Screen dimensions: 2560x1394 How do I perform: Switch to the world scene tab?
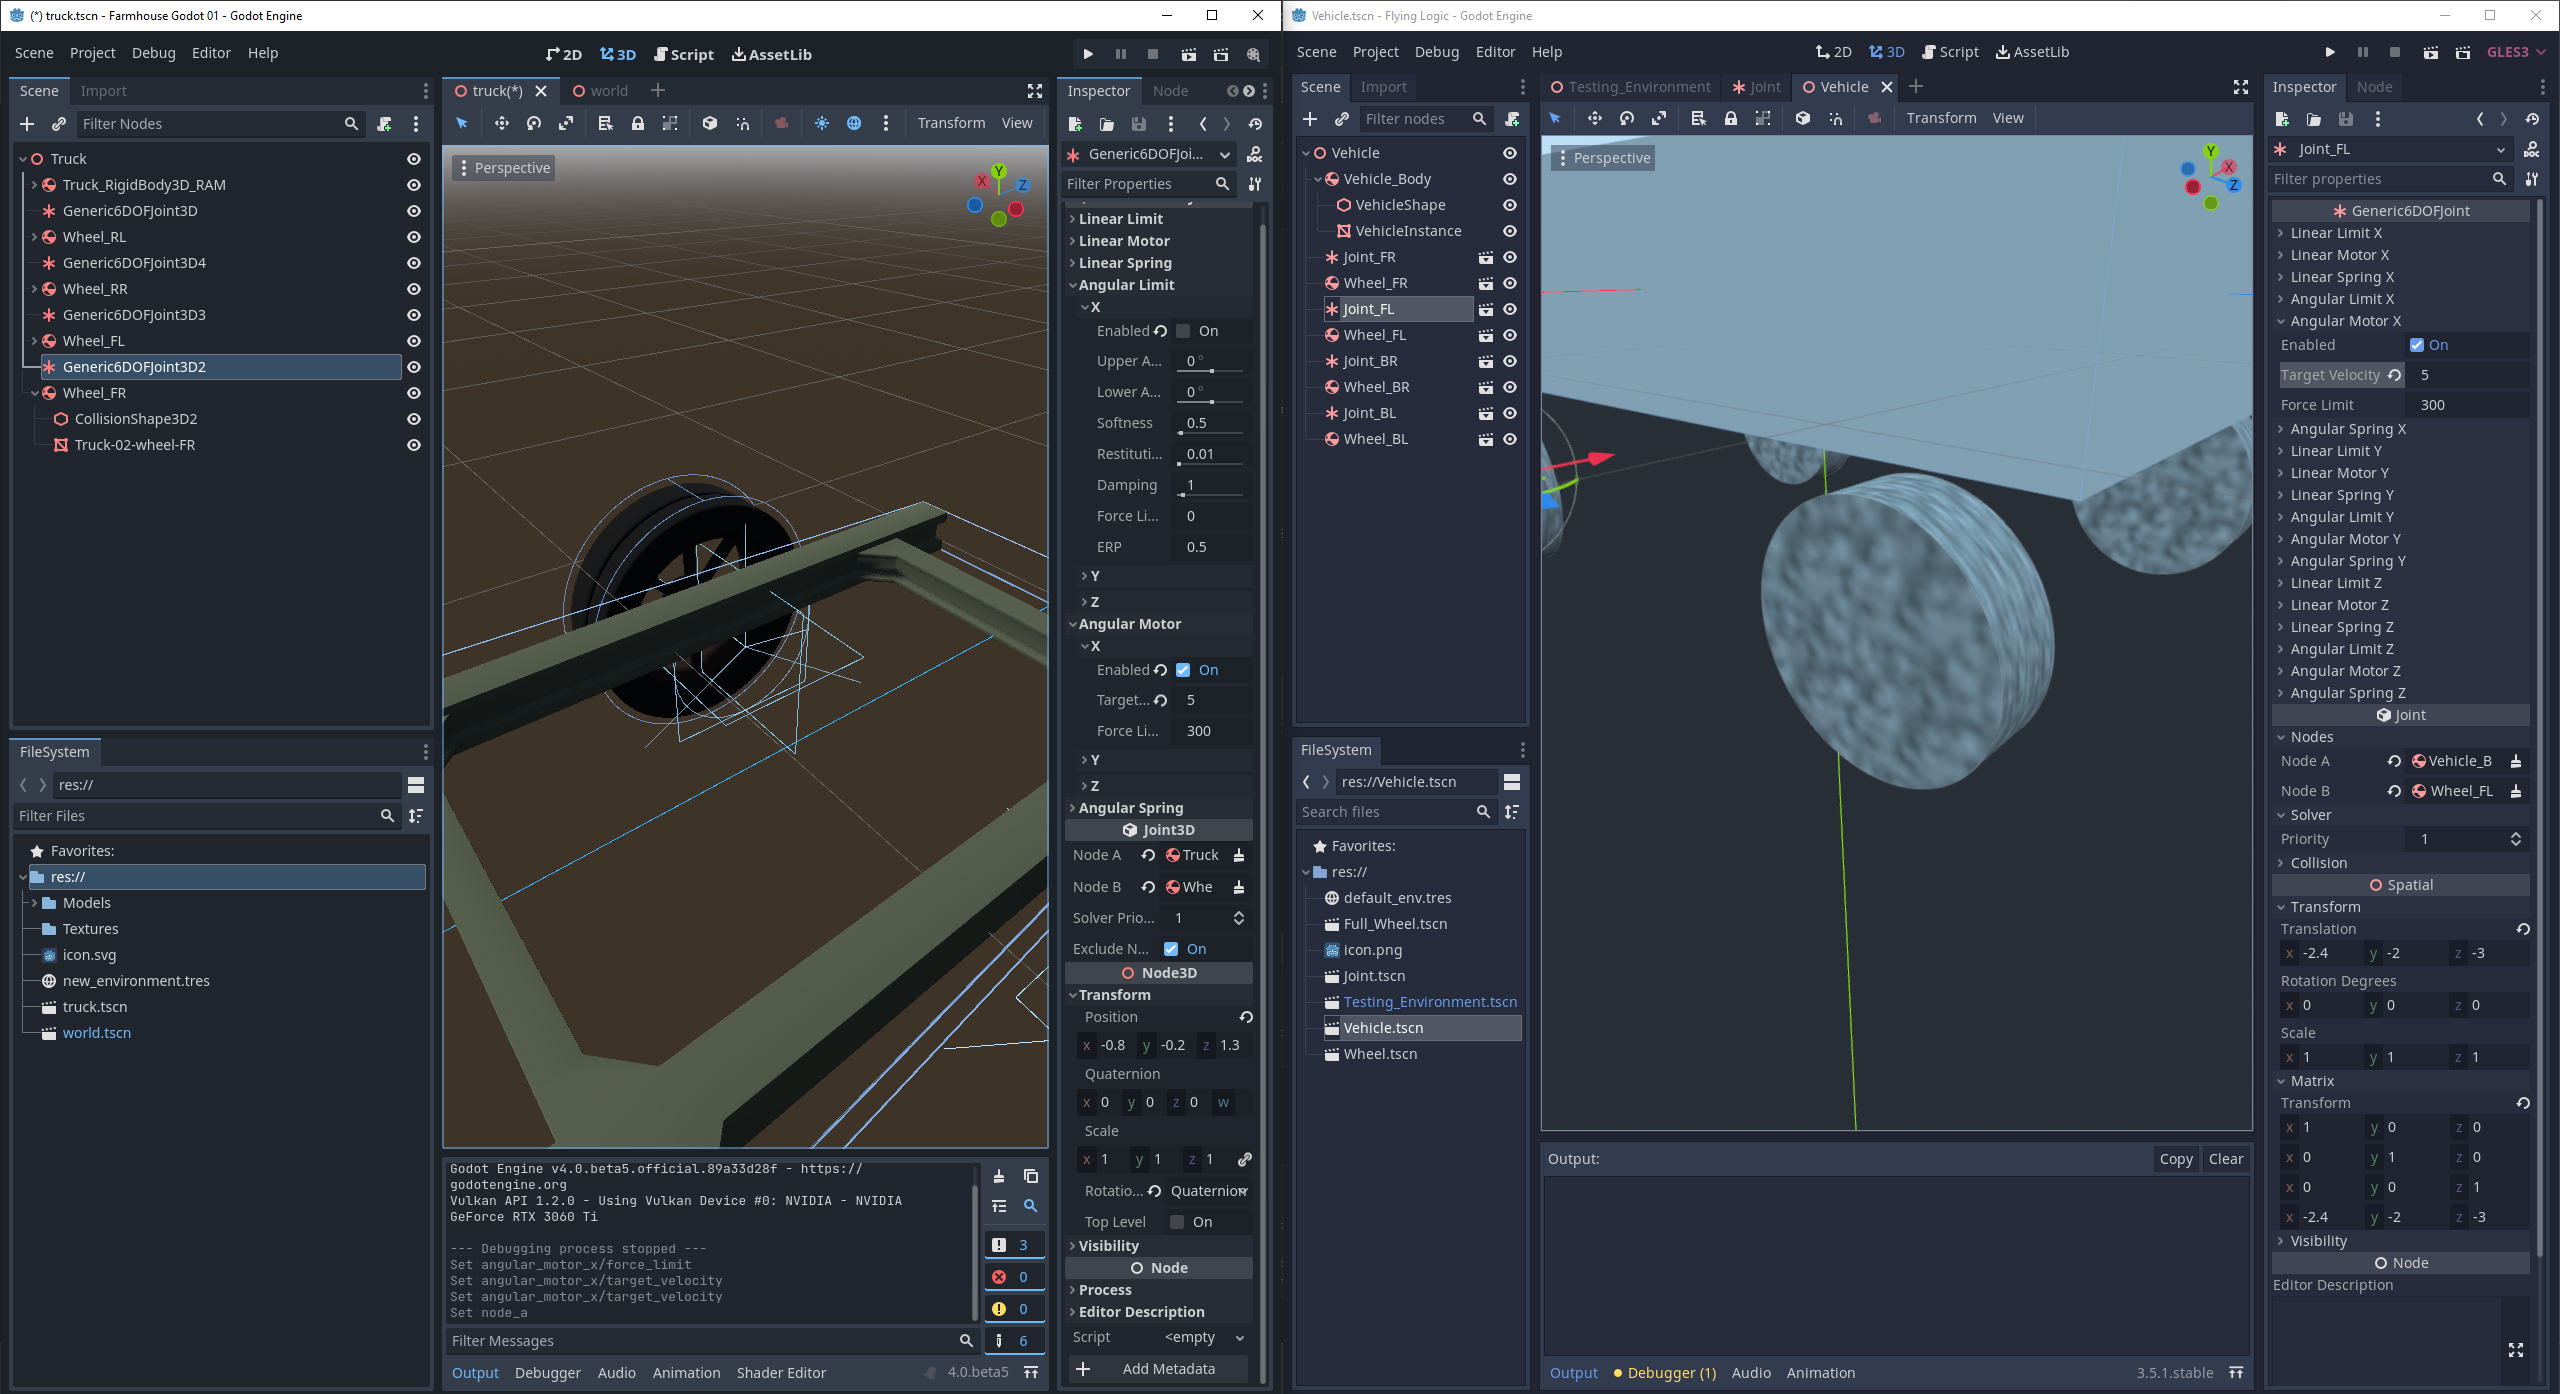[x=610, y=90]
